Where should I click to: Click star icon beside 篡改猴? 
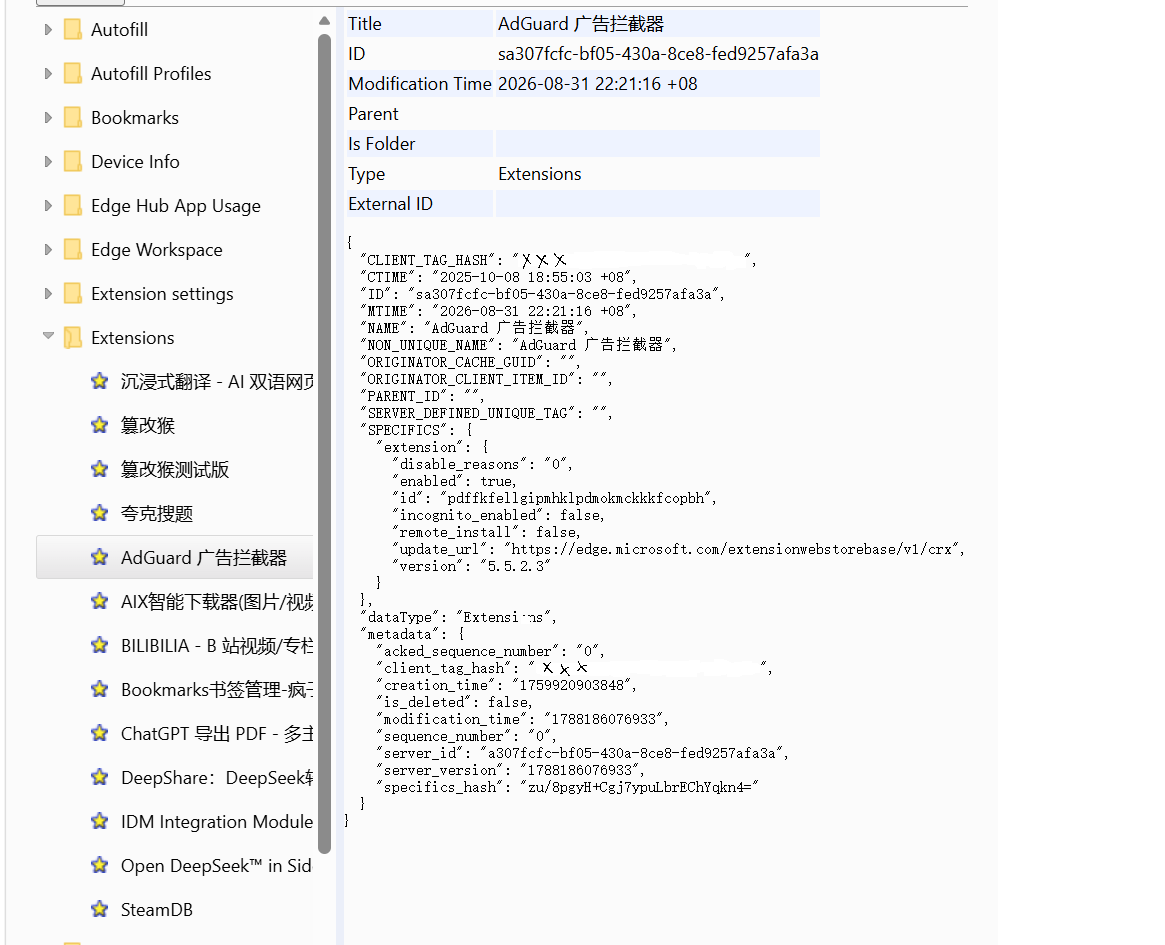(100, 425)
